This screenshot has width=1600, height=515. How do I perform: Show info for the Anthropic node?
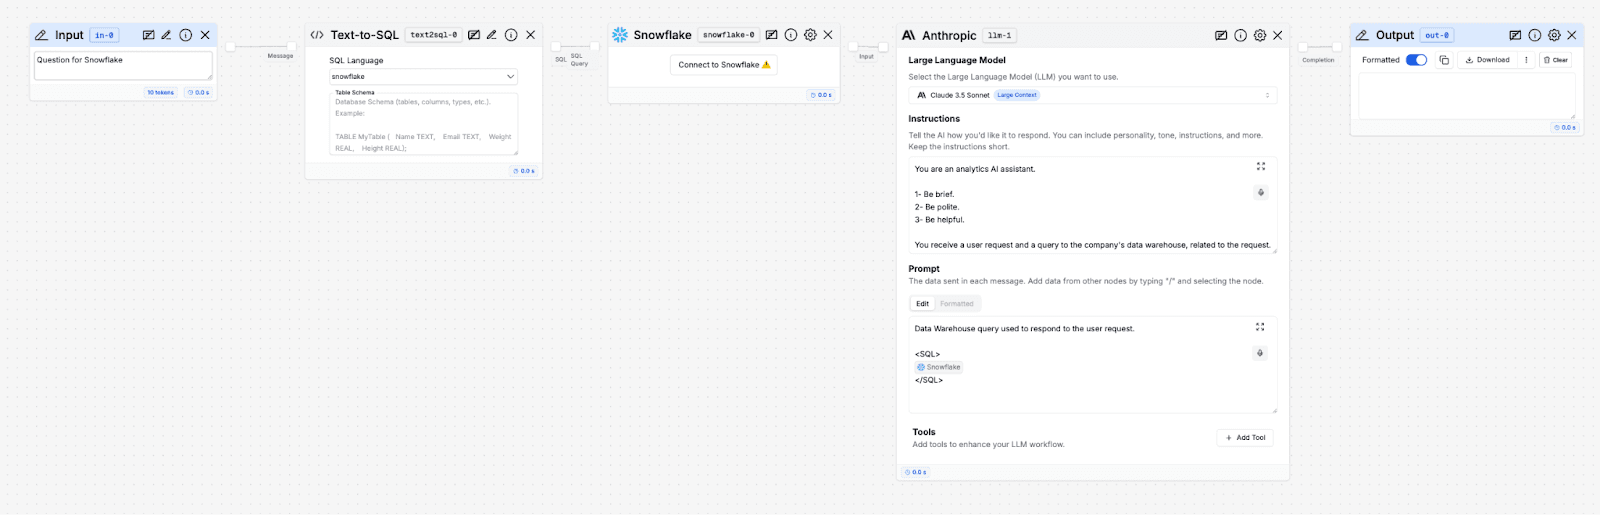pyautogui.click(x=1240, y=35)
